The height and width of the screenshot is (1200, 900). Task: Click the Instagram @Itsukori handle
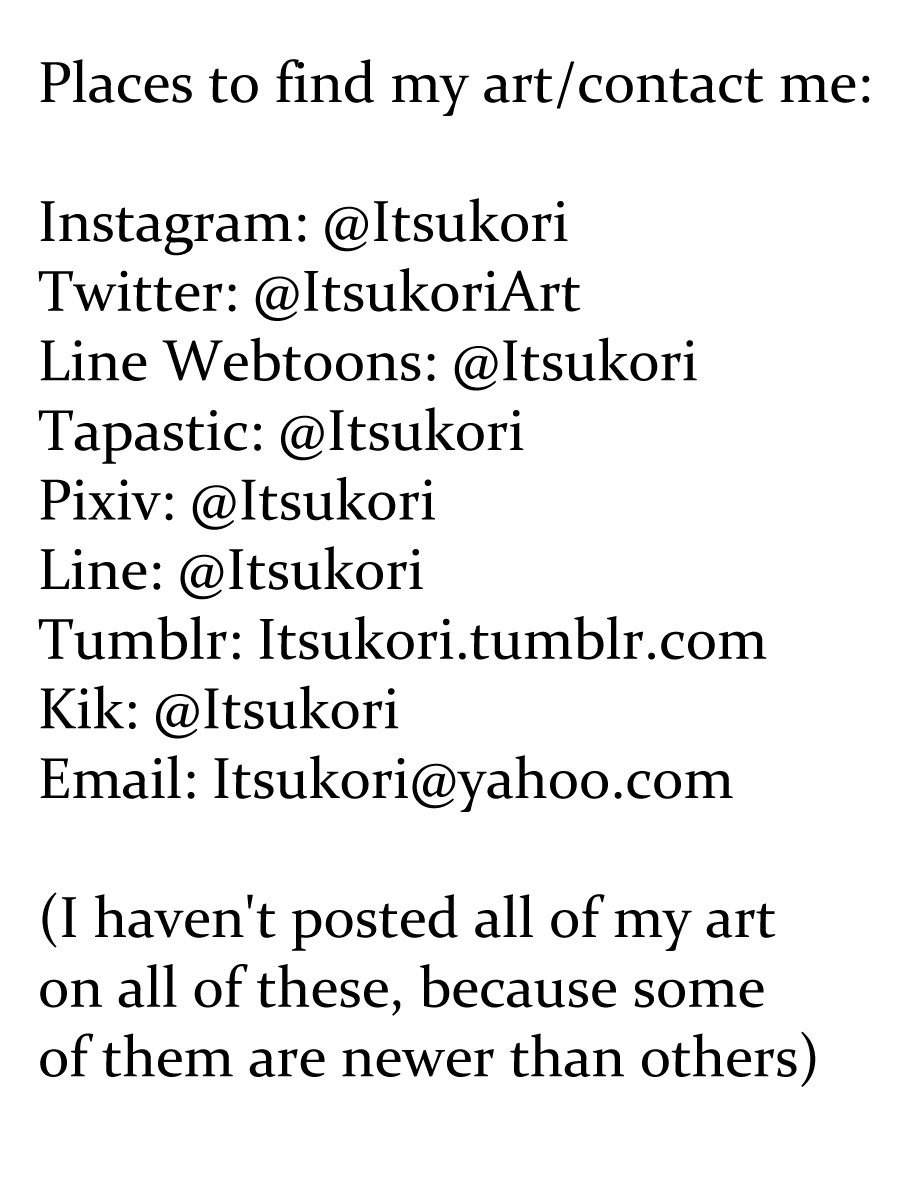[445, 223]
